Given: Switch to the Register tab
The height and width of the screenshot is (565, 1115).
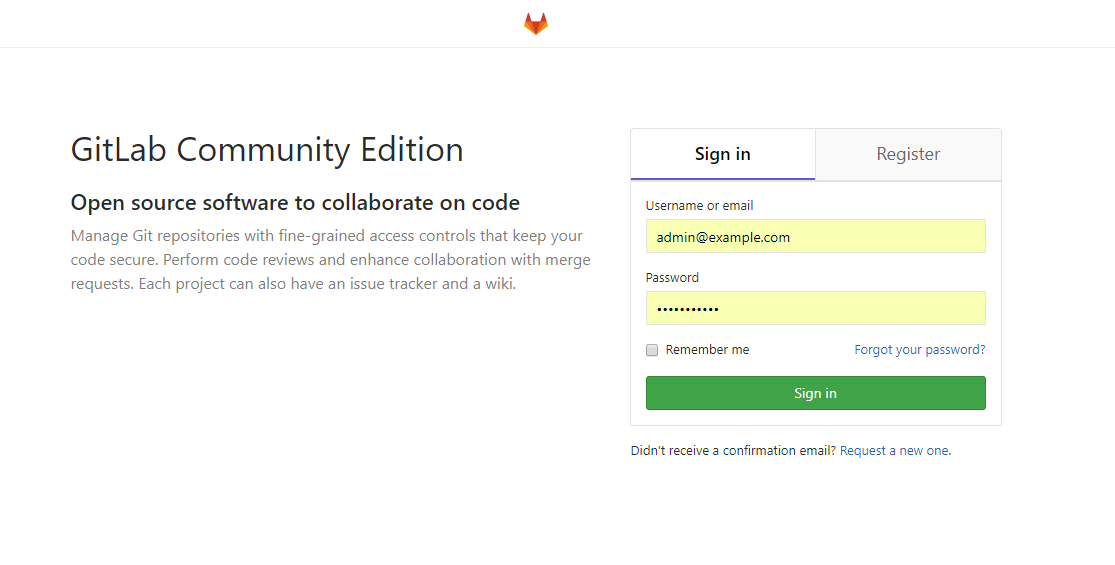Looking at the screenshot, I should click(908, 154).
